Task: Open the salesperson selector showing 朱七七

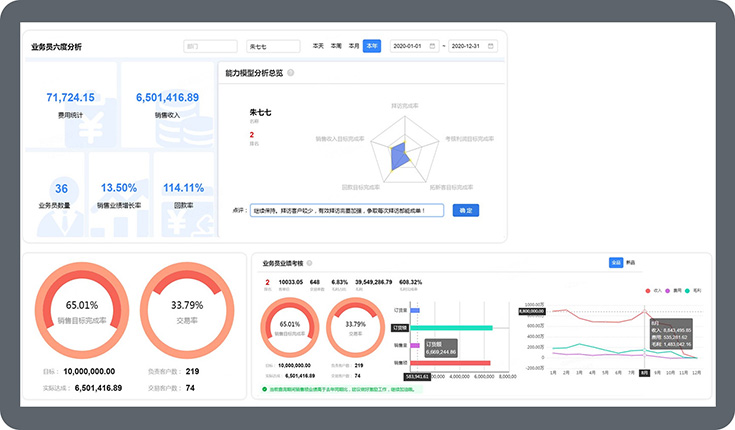Action: (272, 46)
